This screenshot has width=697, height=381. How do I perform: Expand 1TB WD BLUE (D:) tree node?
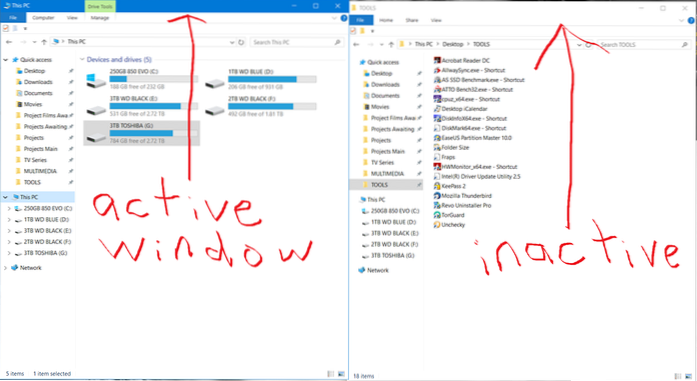9,220
